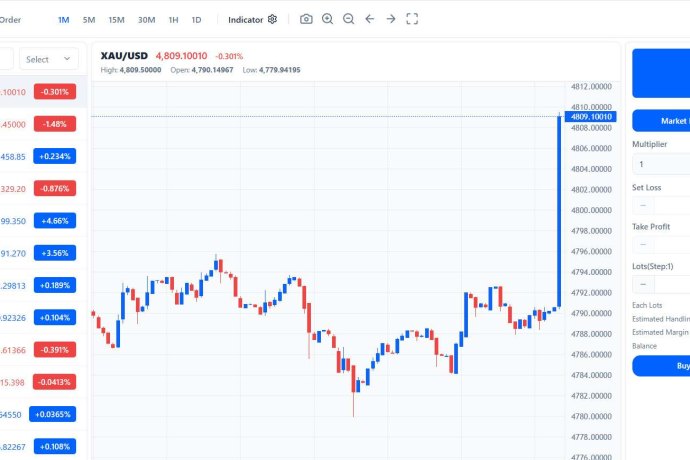Switch to 1M timeframe
The image size is (690, 460).
coord(64,20)
